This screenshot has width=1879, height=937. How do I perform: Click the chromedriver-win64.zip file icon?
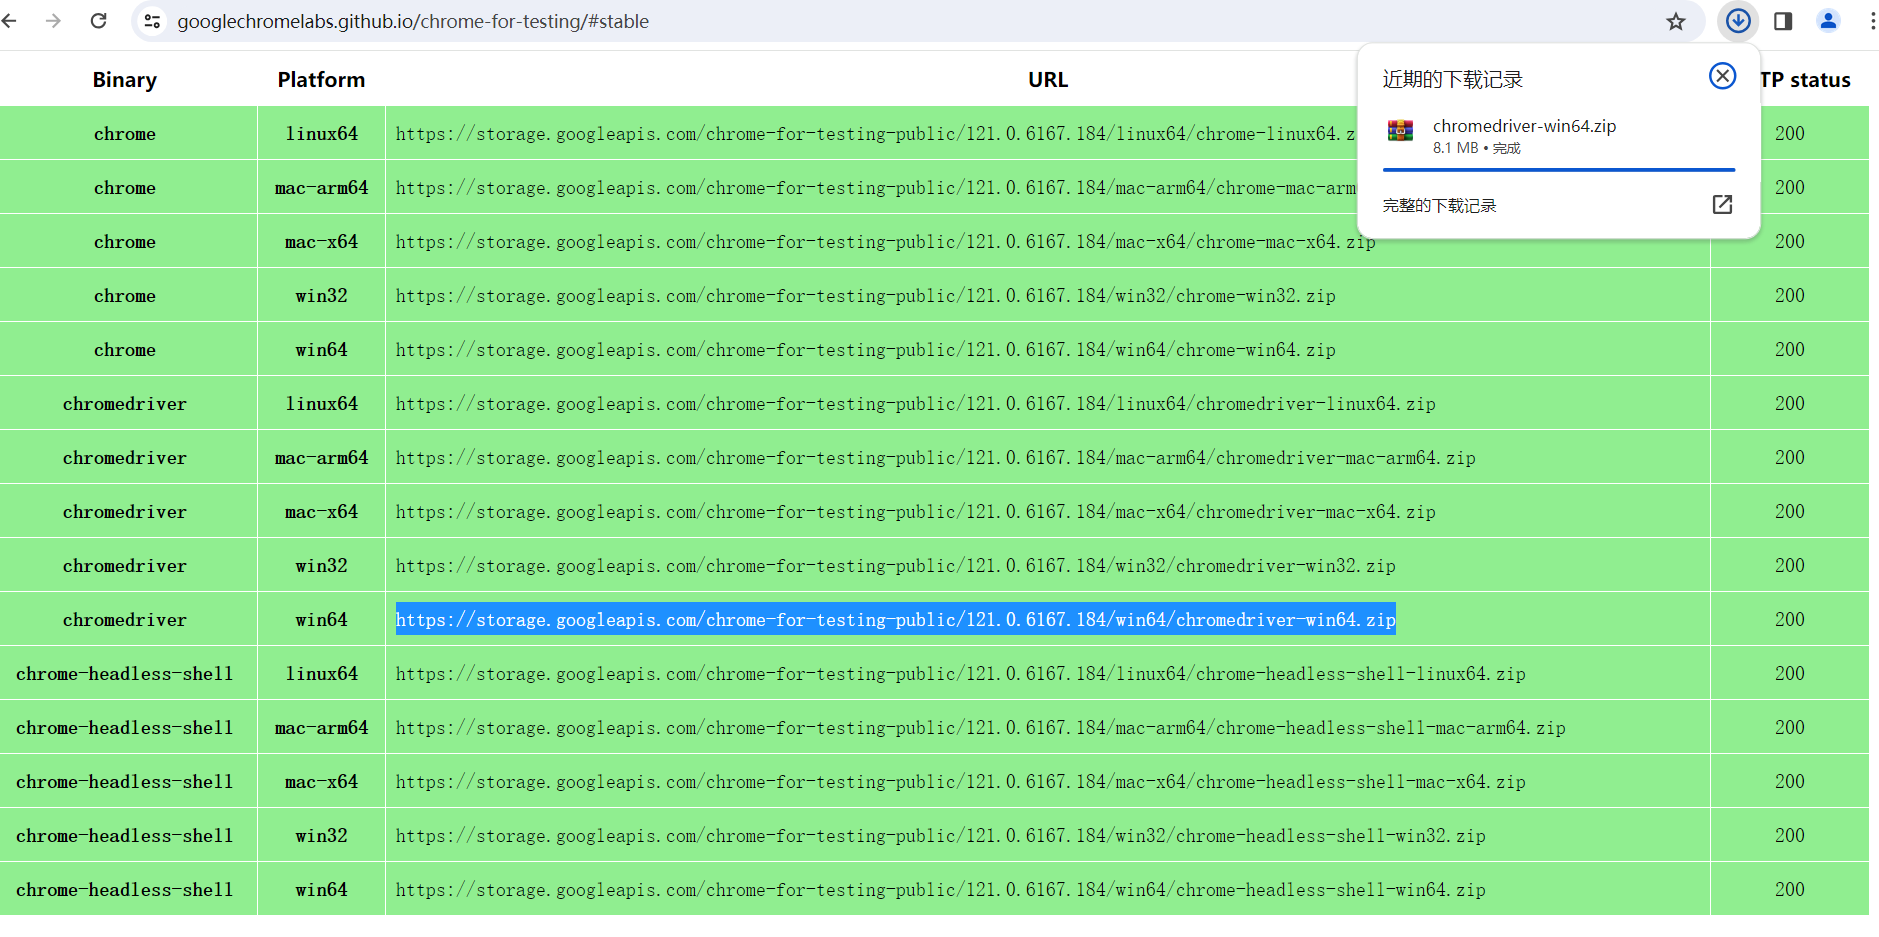point(1400,131)
